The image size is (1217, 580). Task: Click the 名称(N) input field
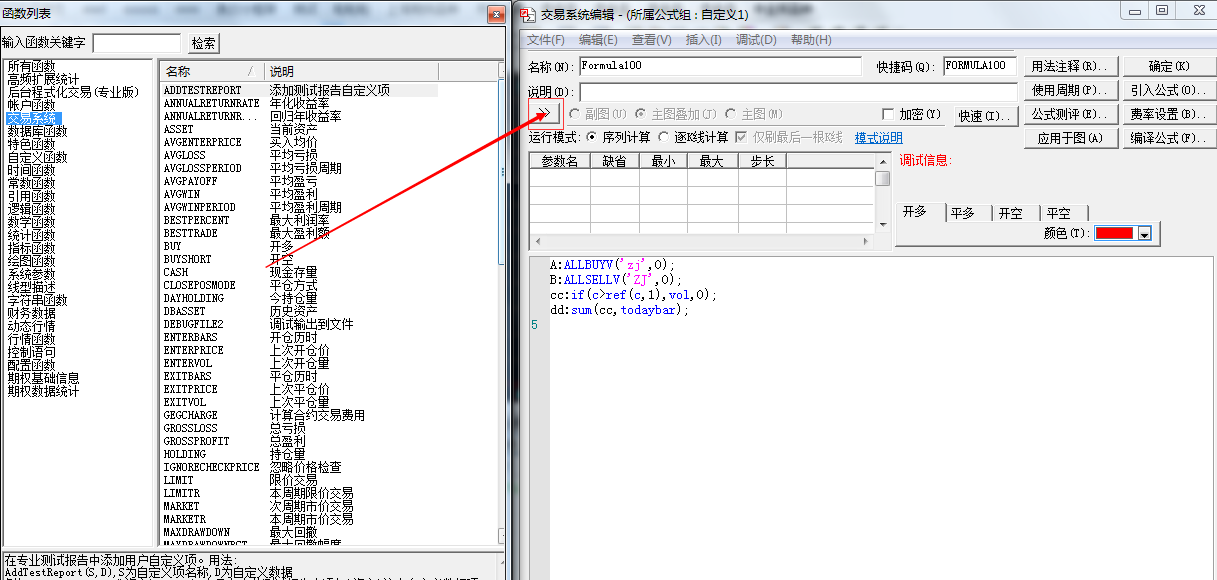pos(720,66)
